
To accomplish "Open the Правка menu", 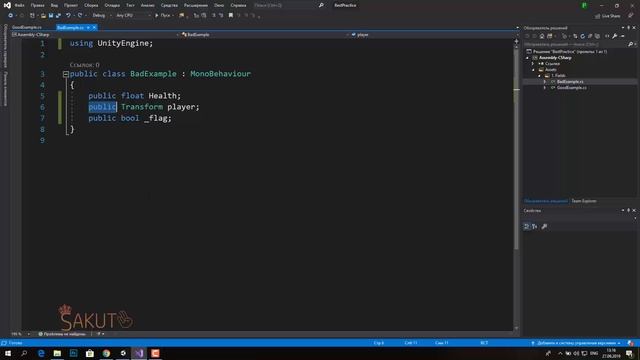I will [37, 5].
